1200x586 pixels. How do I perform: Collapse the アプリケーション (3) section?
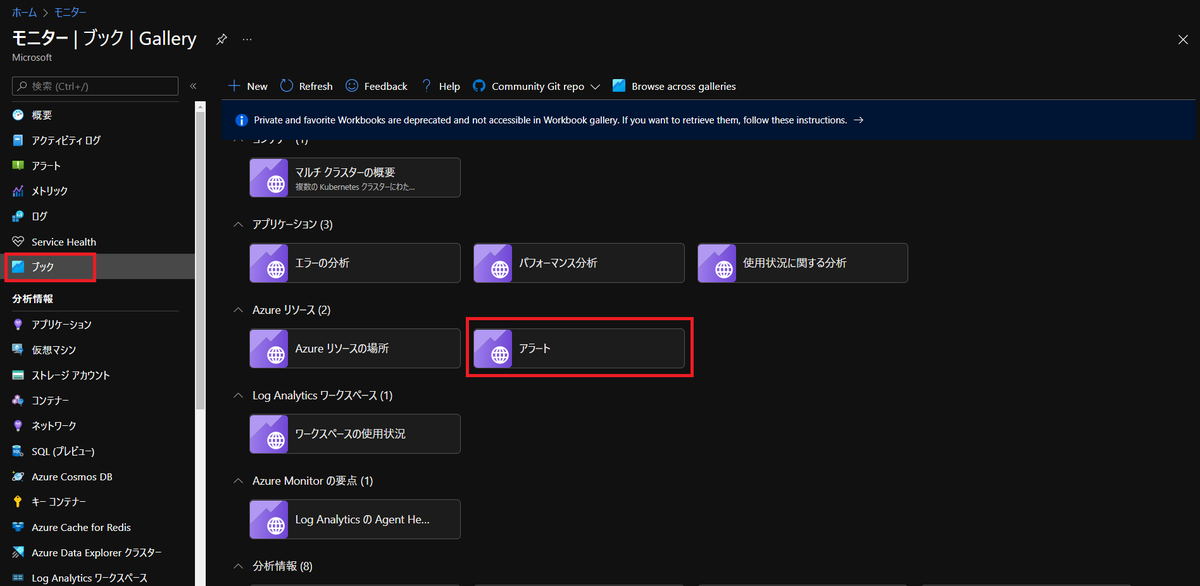tap(238, 224)
